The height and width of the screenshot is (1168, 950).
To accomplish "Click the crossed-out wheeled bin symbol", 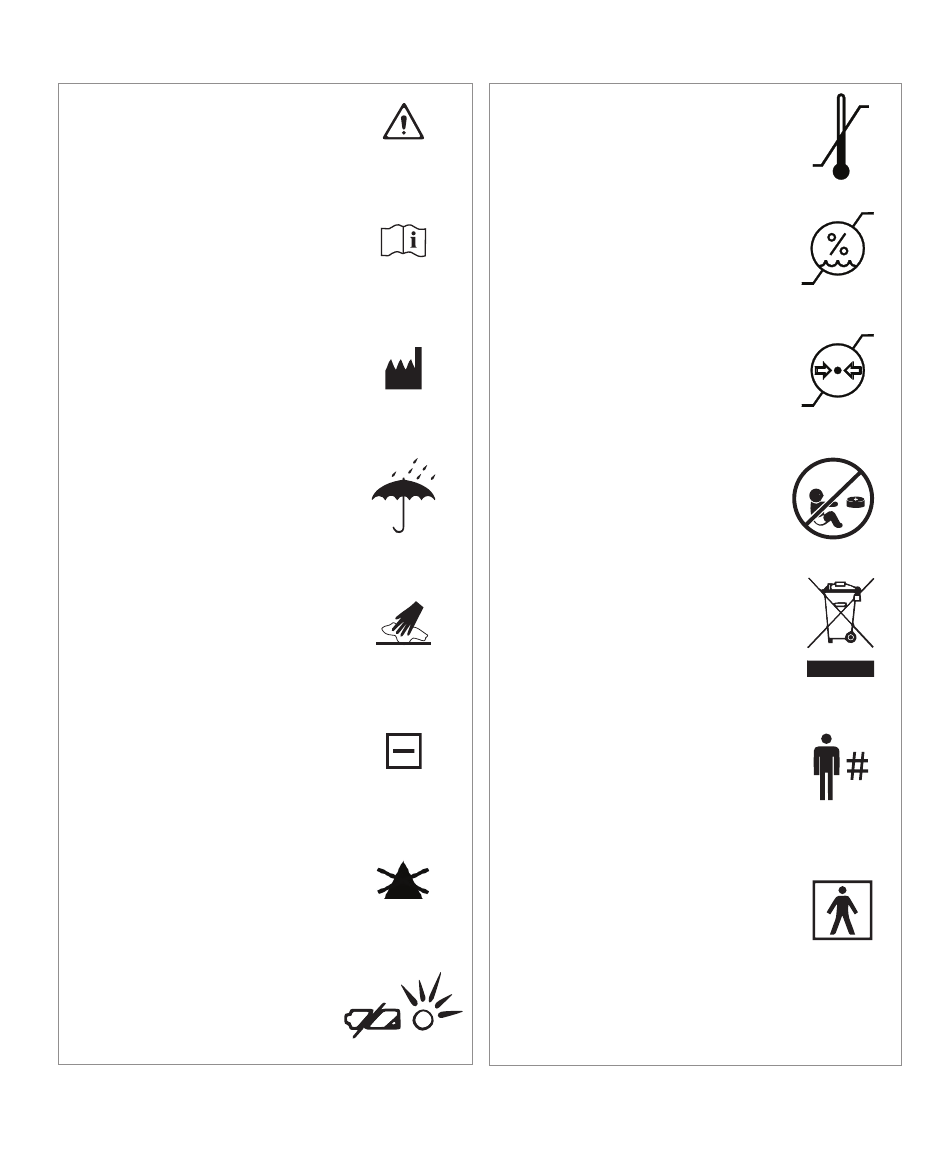I will 840,612.
